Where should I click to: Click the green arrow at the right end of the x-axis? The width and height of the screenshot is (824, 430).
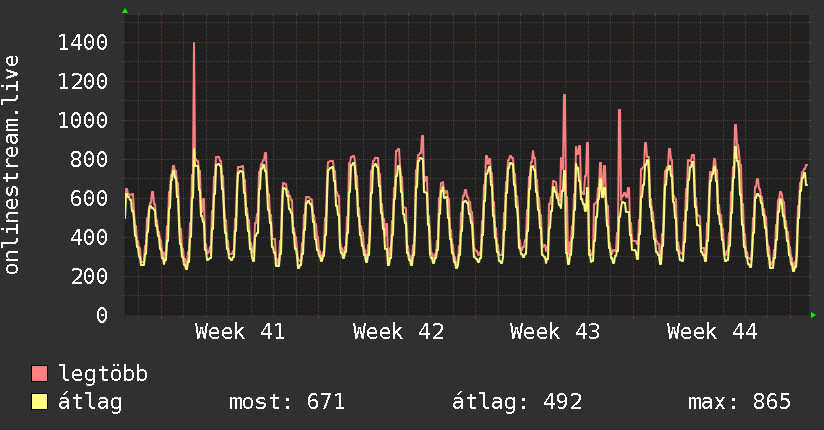coord(813,315)
